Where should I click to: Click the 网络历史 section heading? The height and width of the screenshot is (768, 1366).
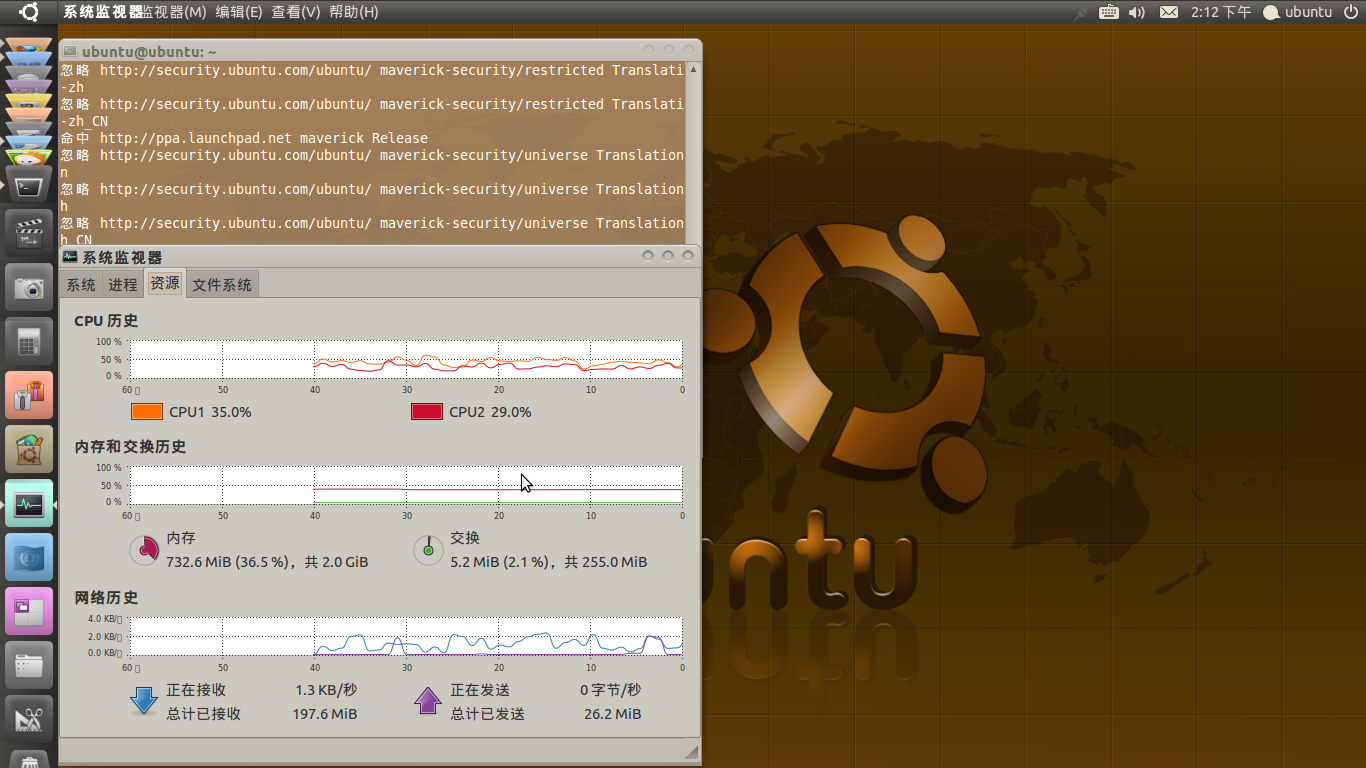click(106, 598)
